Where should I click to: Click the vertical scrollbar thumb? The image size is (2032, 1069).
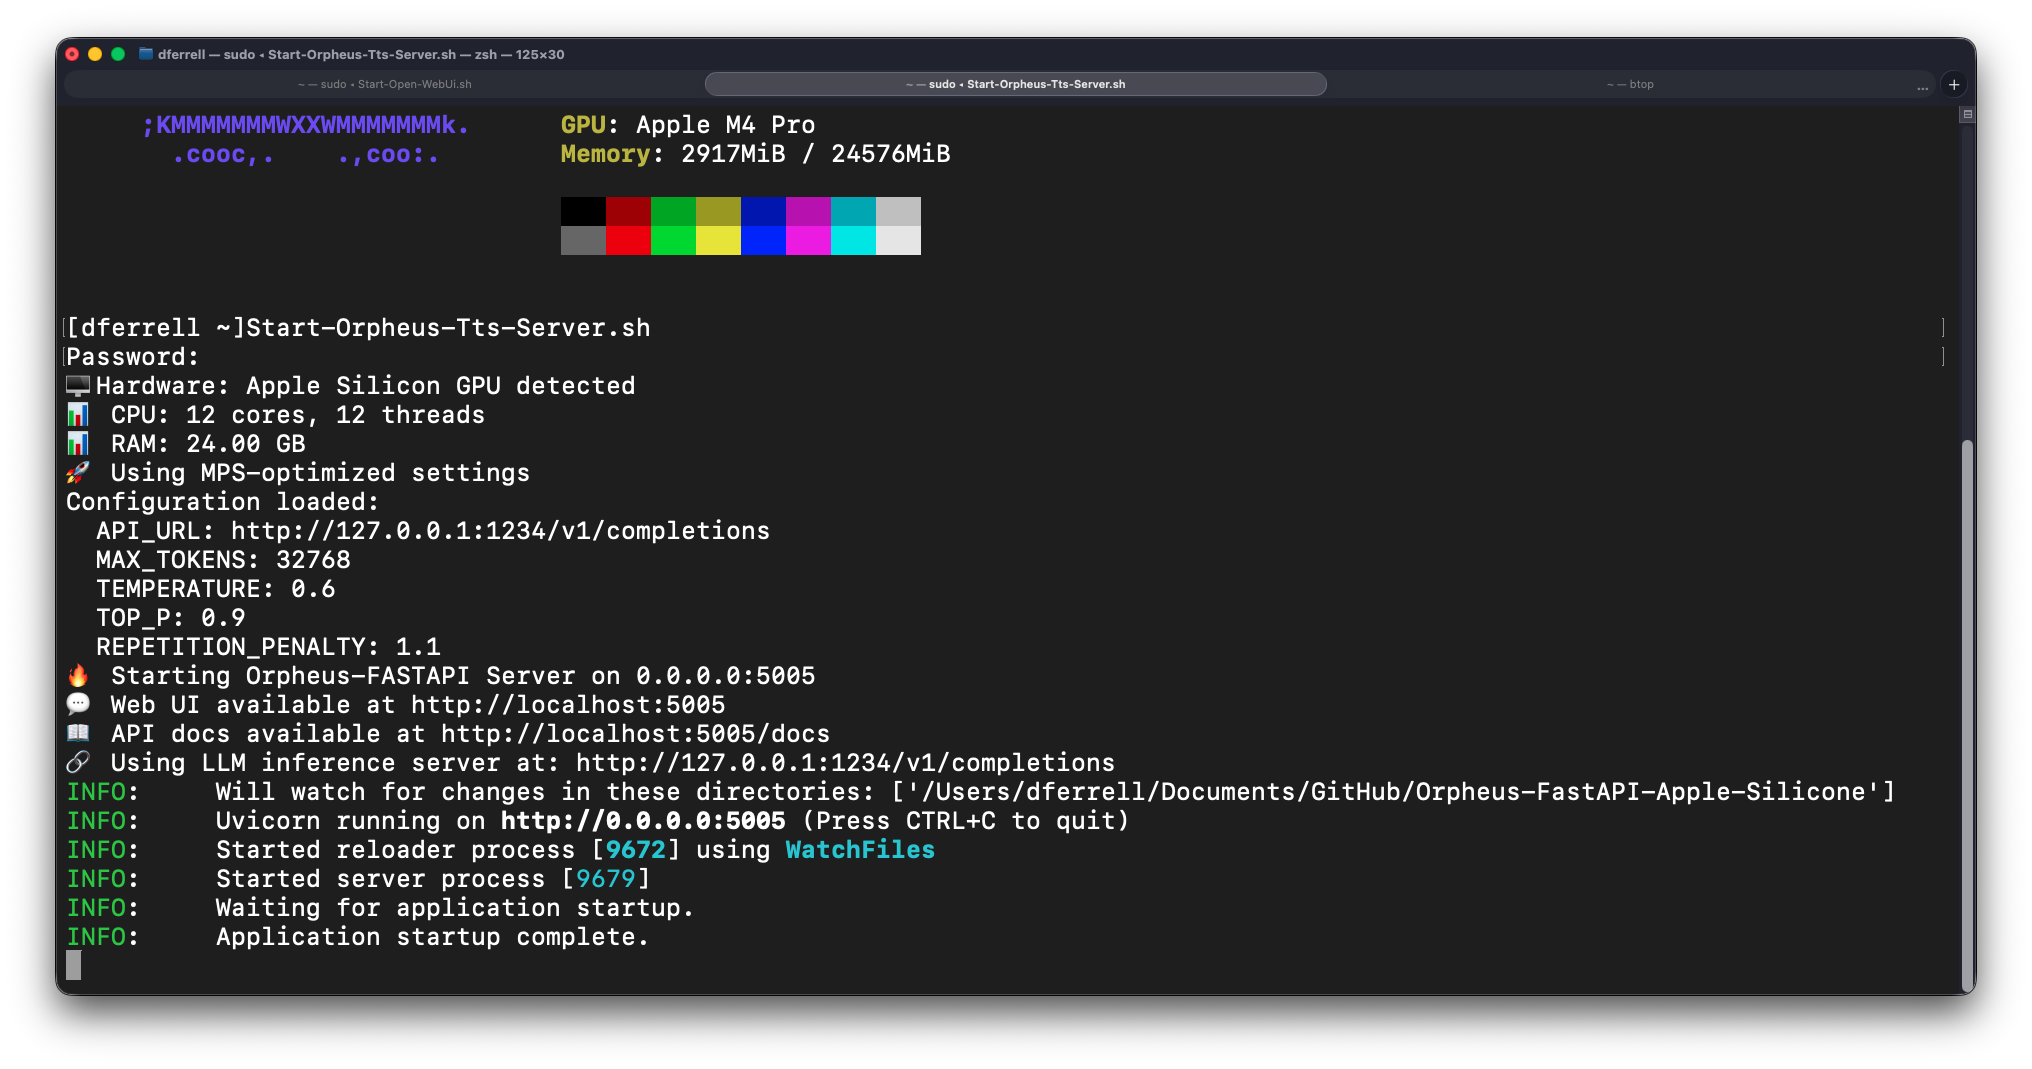1967,700
